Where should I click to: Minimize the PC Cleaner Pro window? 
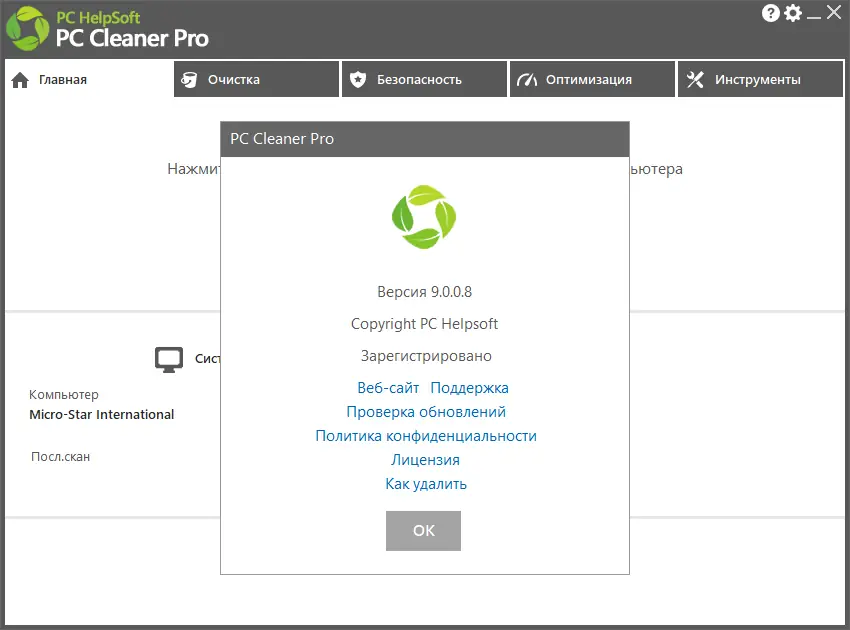click(x=814, y=17)
